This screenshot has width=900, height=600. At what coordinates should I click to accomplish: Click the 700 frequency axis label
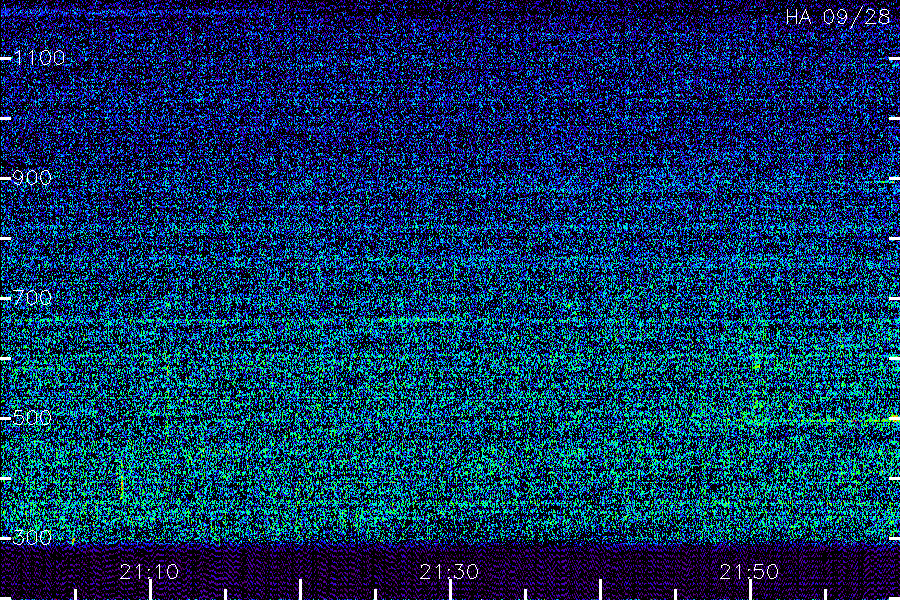(x=32, y=298)
